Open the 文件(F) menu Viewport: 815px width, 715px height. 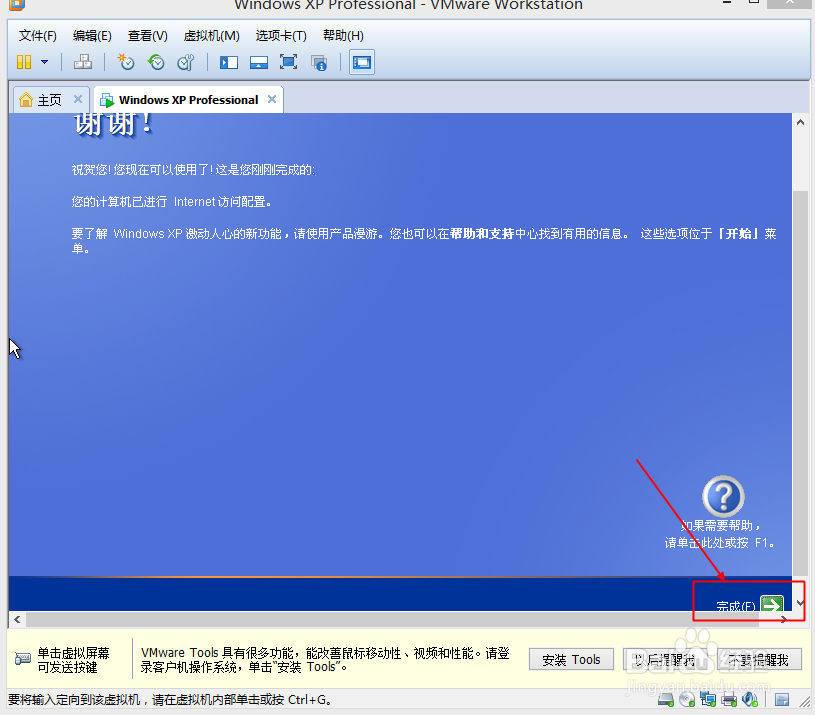click(x=37, y=36)
